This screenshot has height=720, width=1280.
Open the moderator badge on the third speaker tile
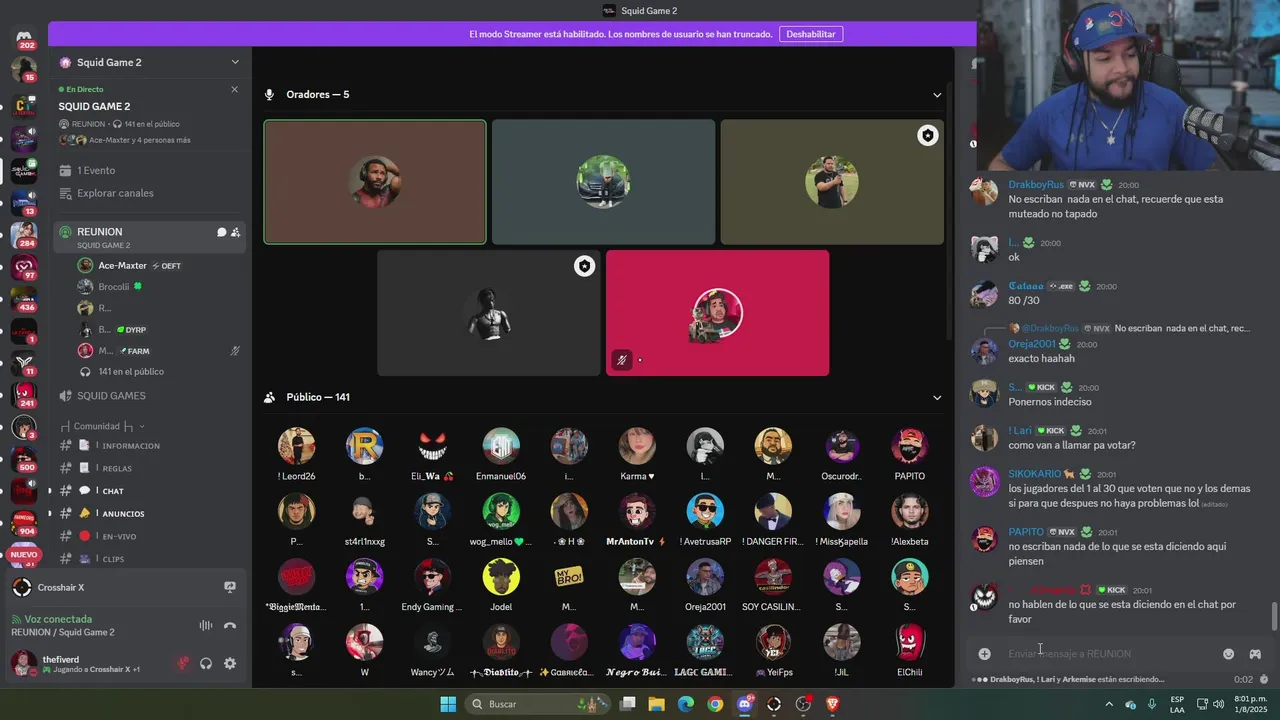[928, 136]
